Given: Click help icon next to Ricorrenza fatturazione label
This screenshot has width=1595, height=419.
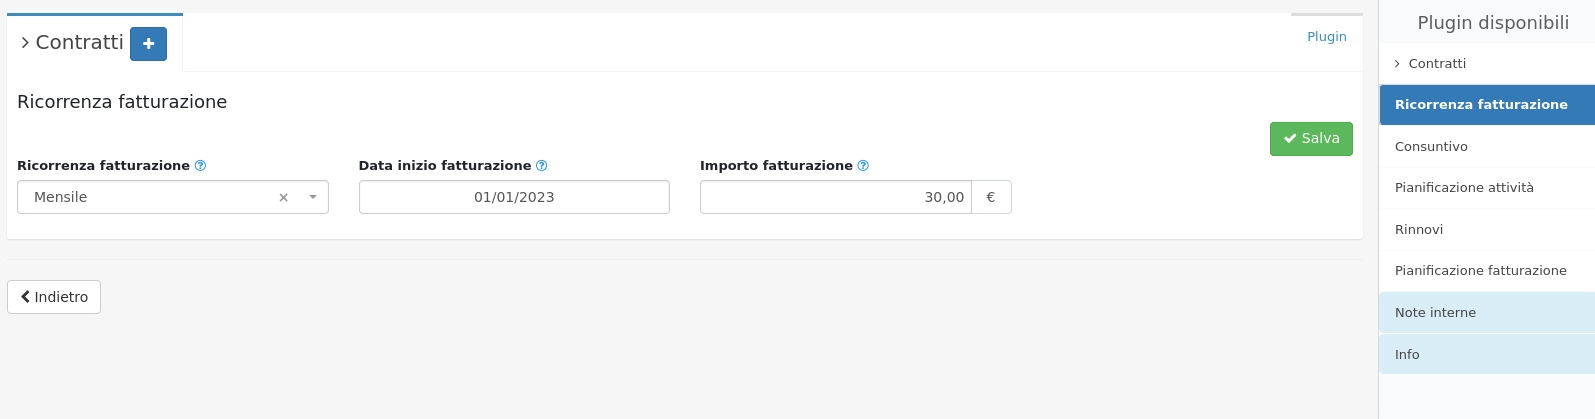Looking at the screenshot, I should (200, 166).
